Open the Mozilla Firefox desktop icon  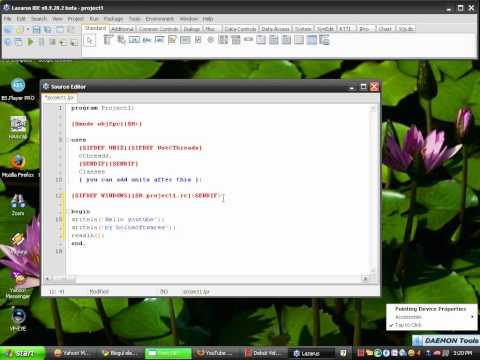pyautogui.click(x=18, y=166)
